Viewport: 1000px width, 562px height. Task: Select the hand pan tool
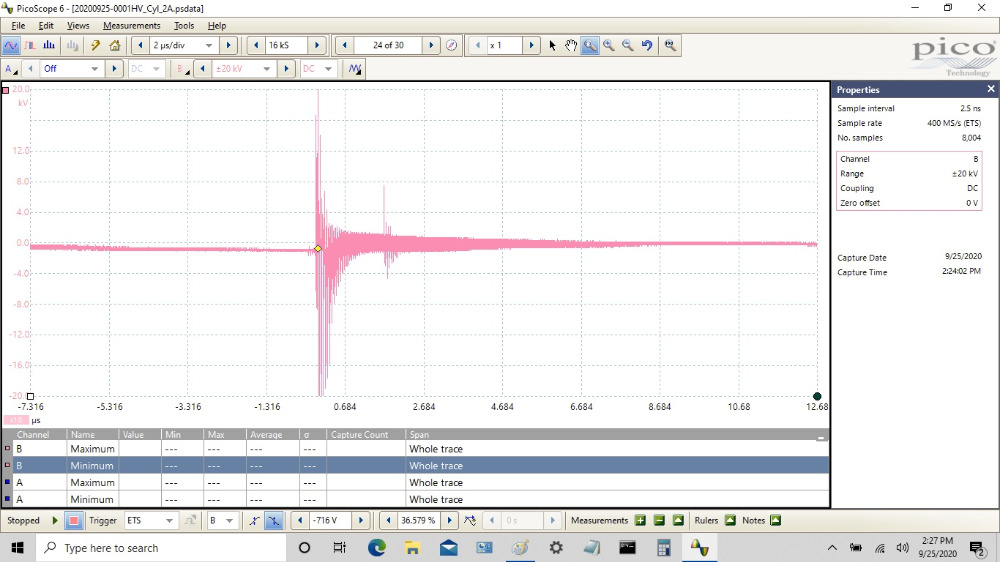[x=570, y=45]
